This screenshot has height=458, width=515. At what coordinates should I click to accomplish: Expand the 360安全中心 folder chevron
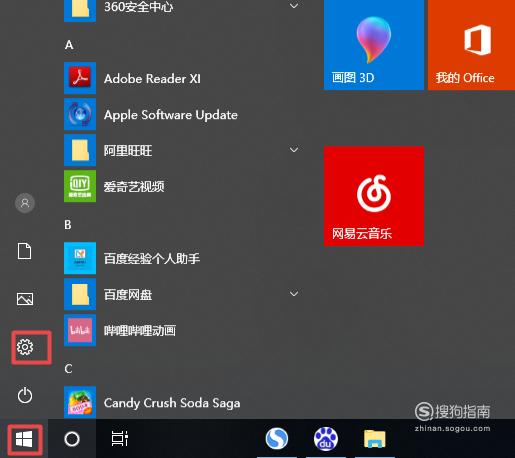[294, 5]
